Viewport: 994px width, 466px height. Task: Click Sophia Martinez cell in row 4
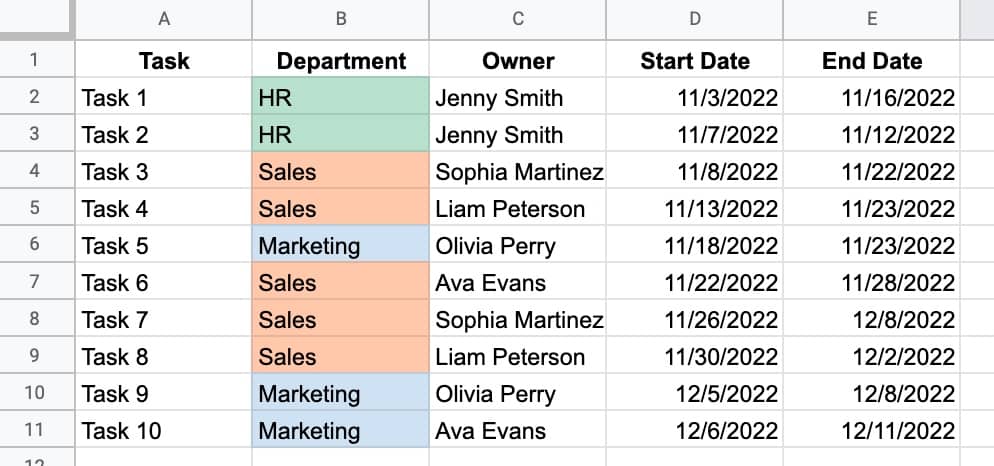(x=518, y=172)
